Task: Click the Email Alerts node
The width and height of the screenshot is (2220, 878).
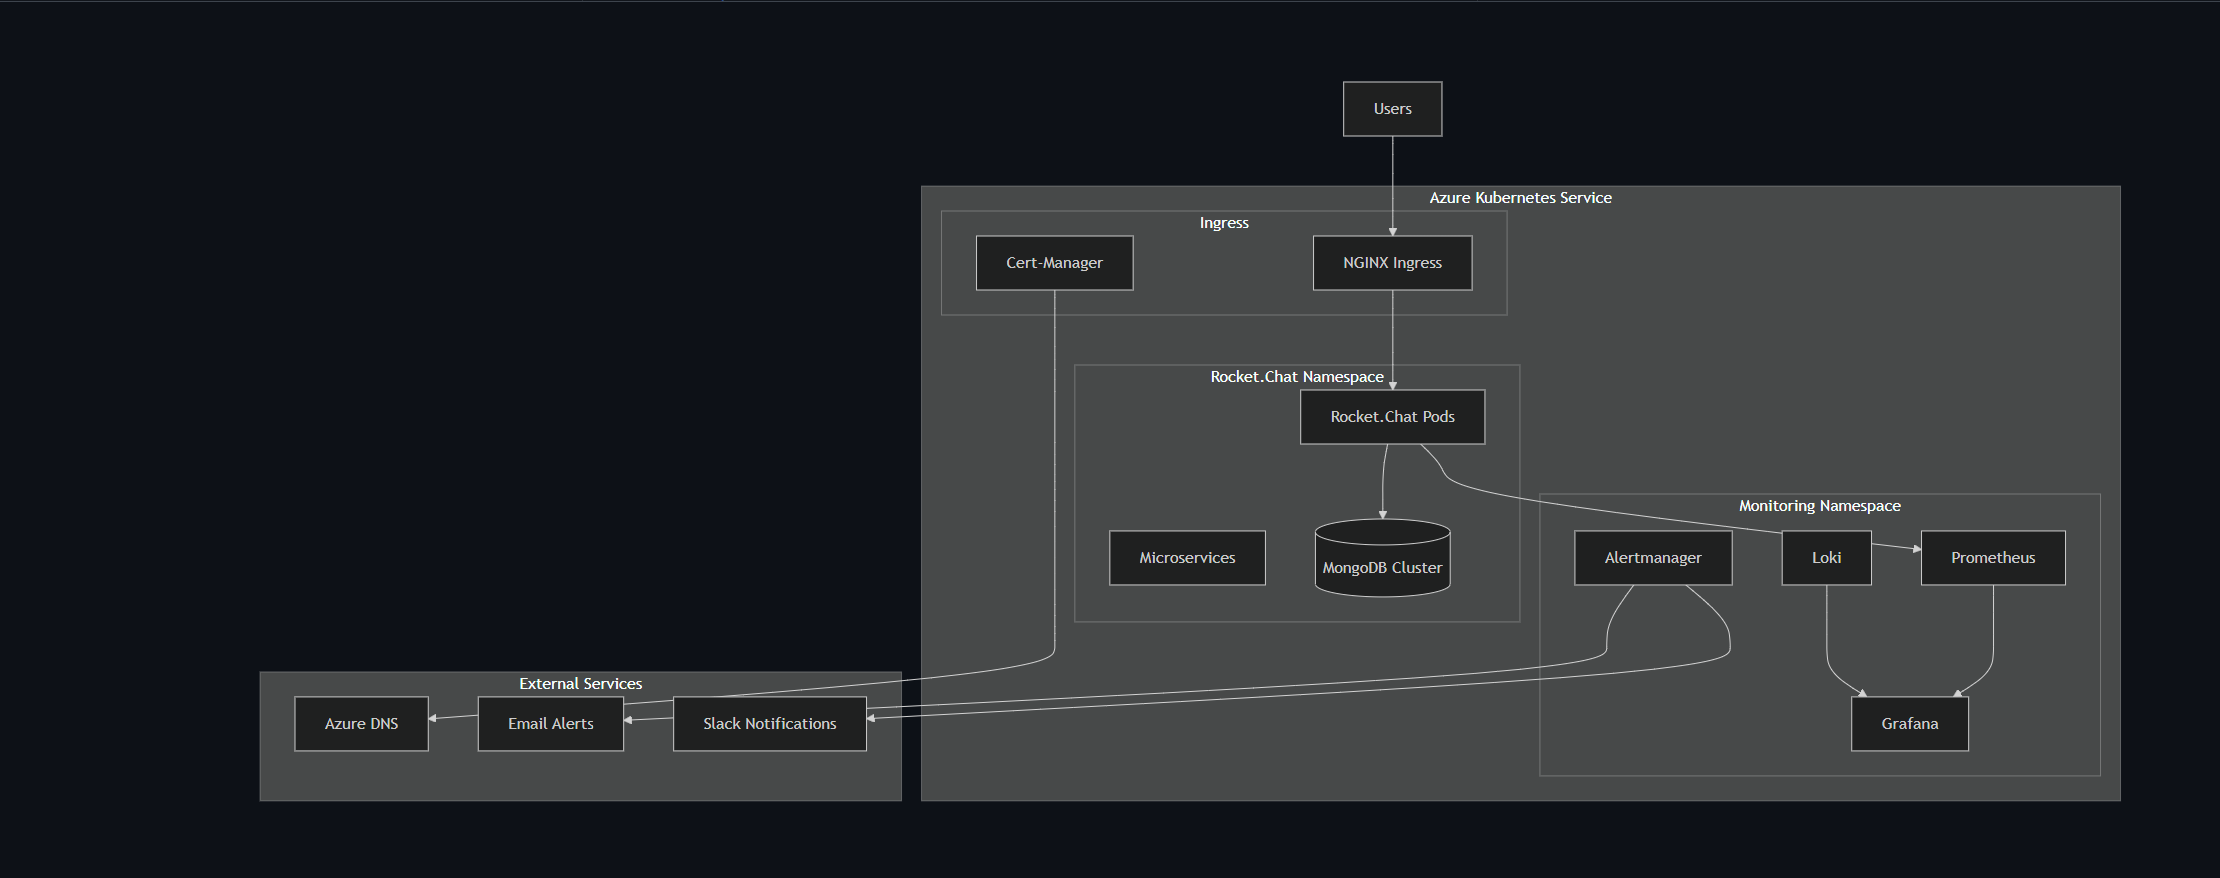Action: pyautogui.click(x=550, y=724)
